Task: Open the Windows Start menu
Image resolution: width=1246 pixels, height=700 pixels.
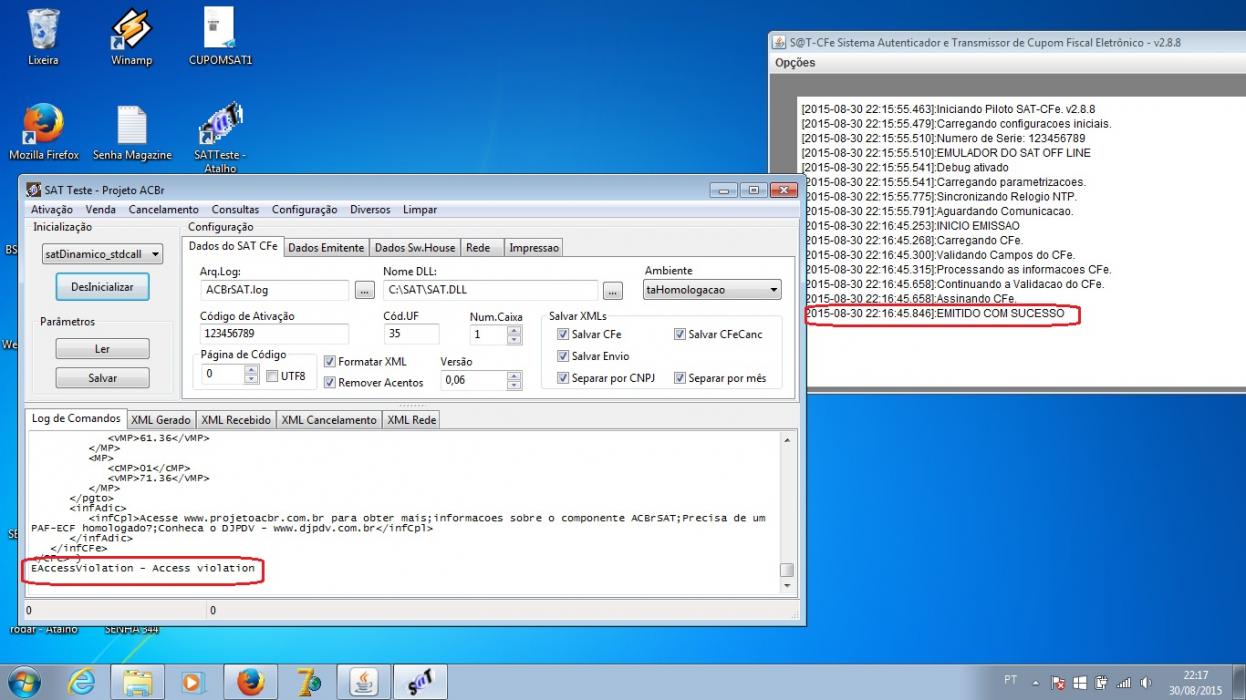Action: (23, 682)
